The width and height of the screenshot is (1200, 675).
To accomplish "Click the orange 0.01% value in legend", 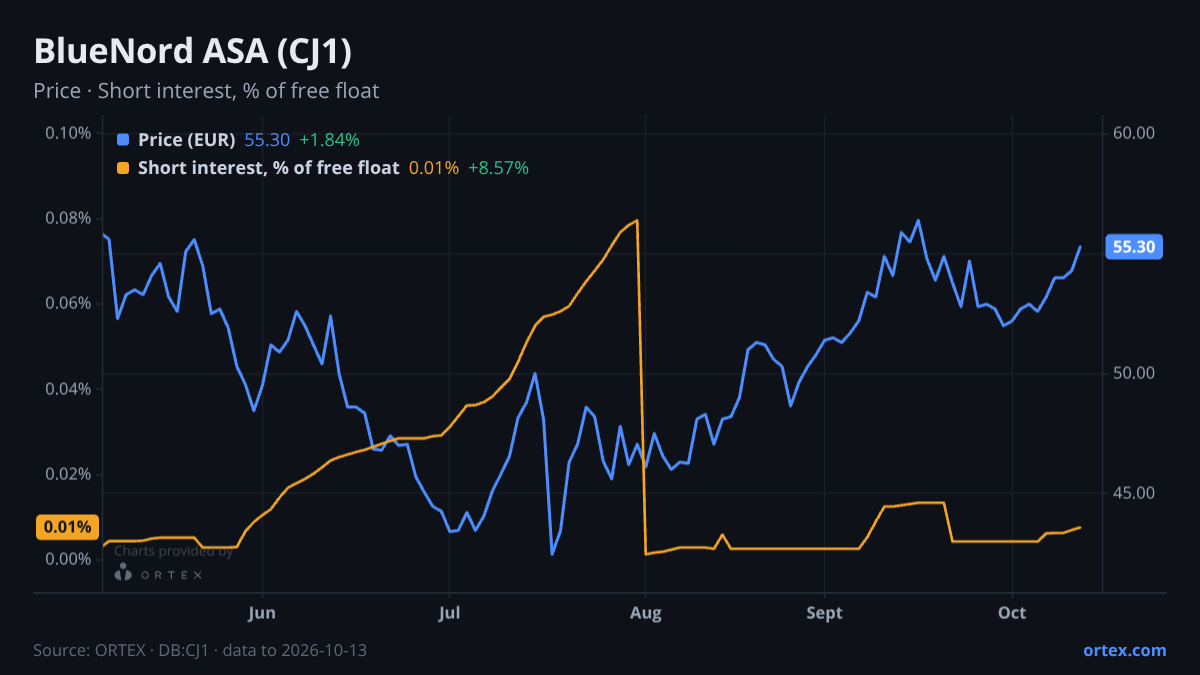I will tap(434, 168).
